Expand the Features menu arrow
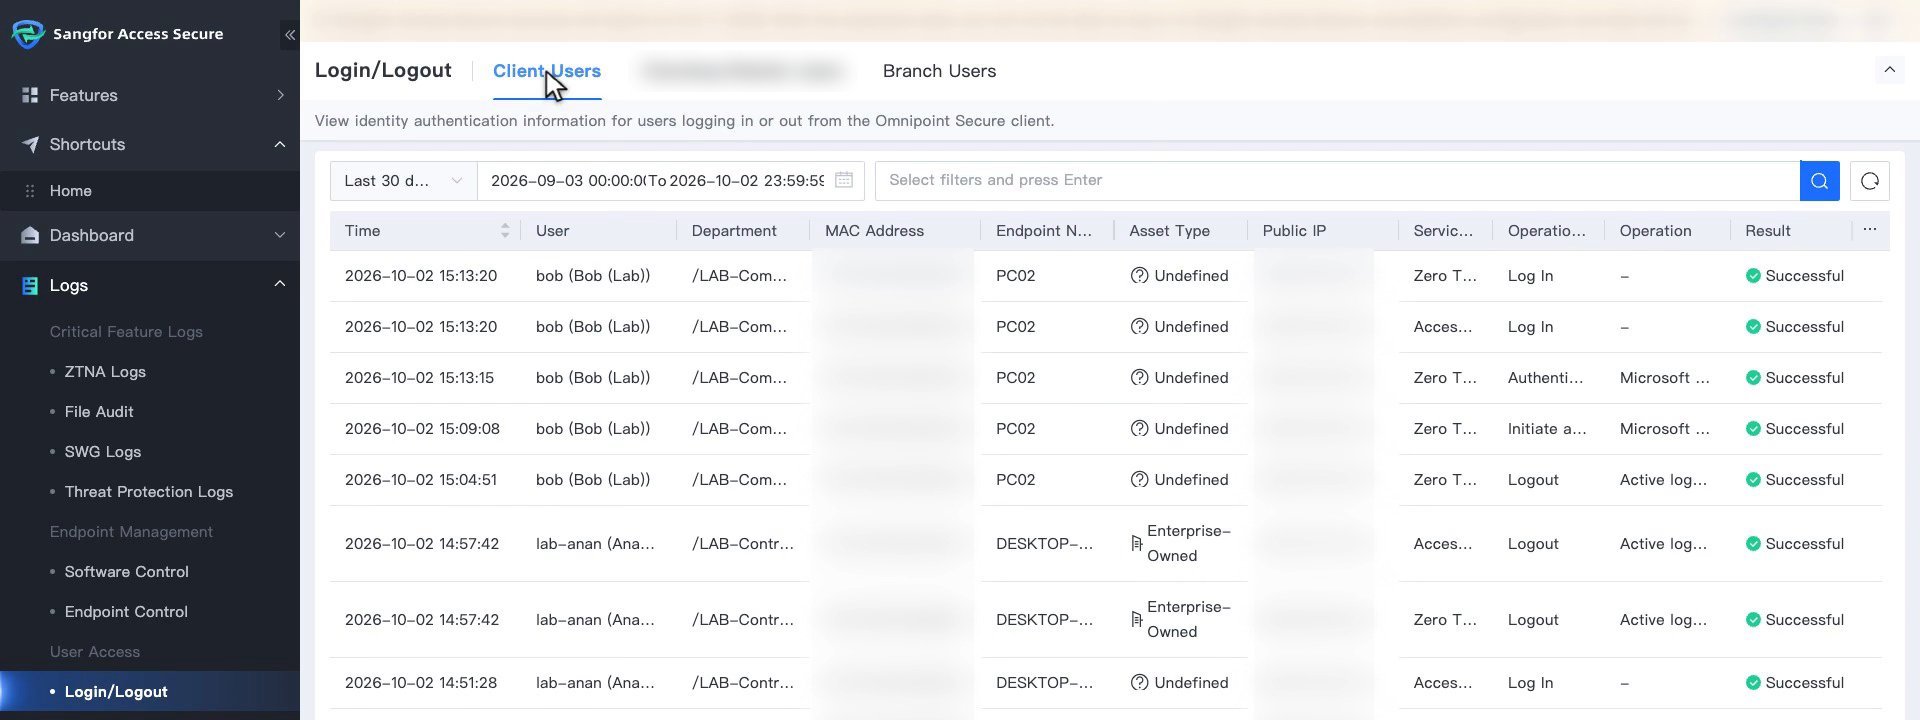This screenshot has height=720, width=1920. (280, 95)
